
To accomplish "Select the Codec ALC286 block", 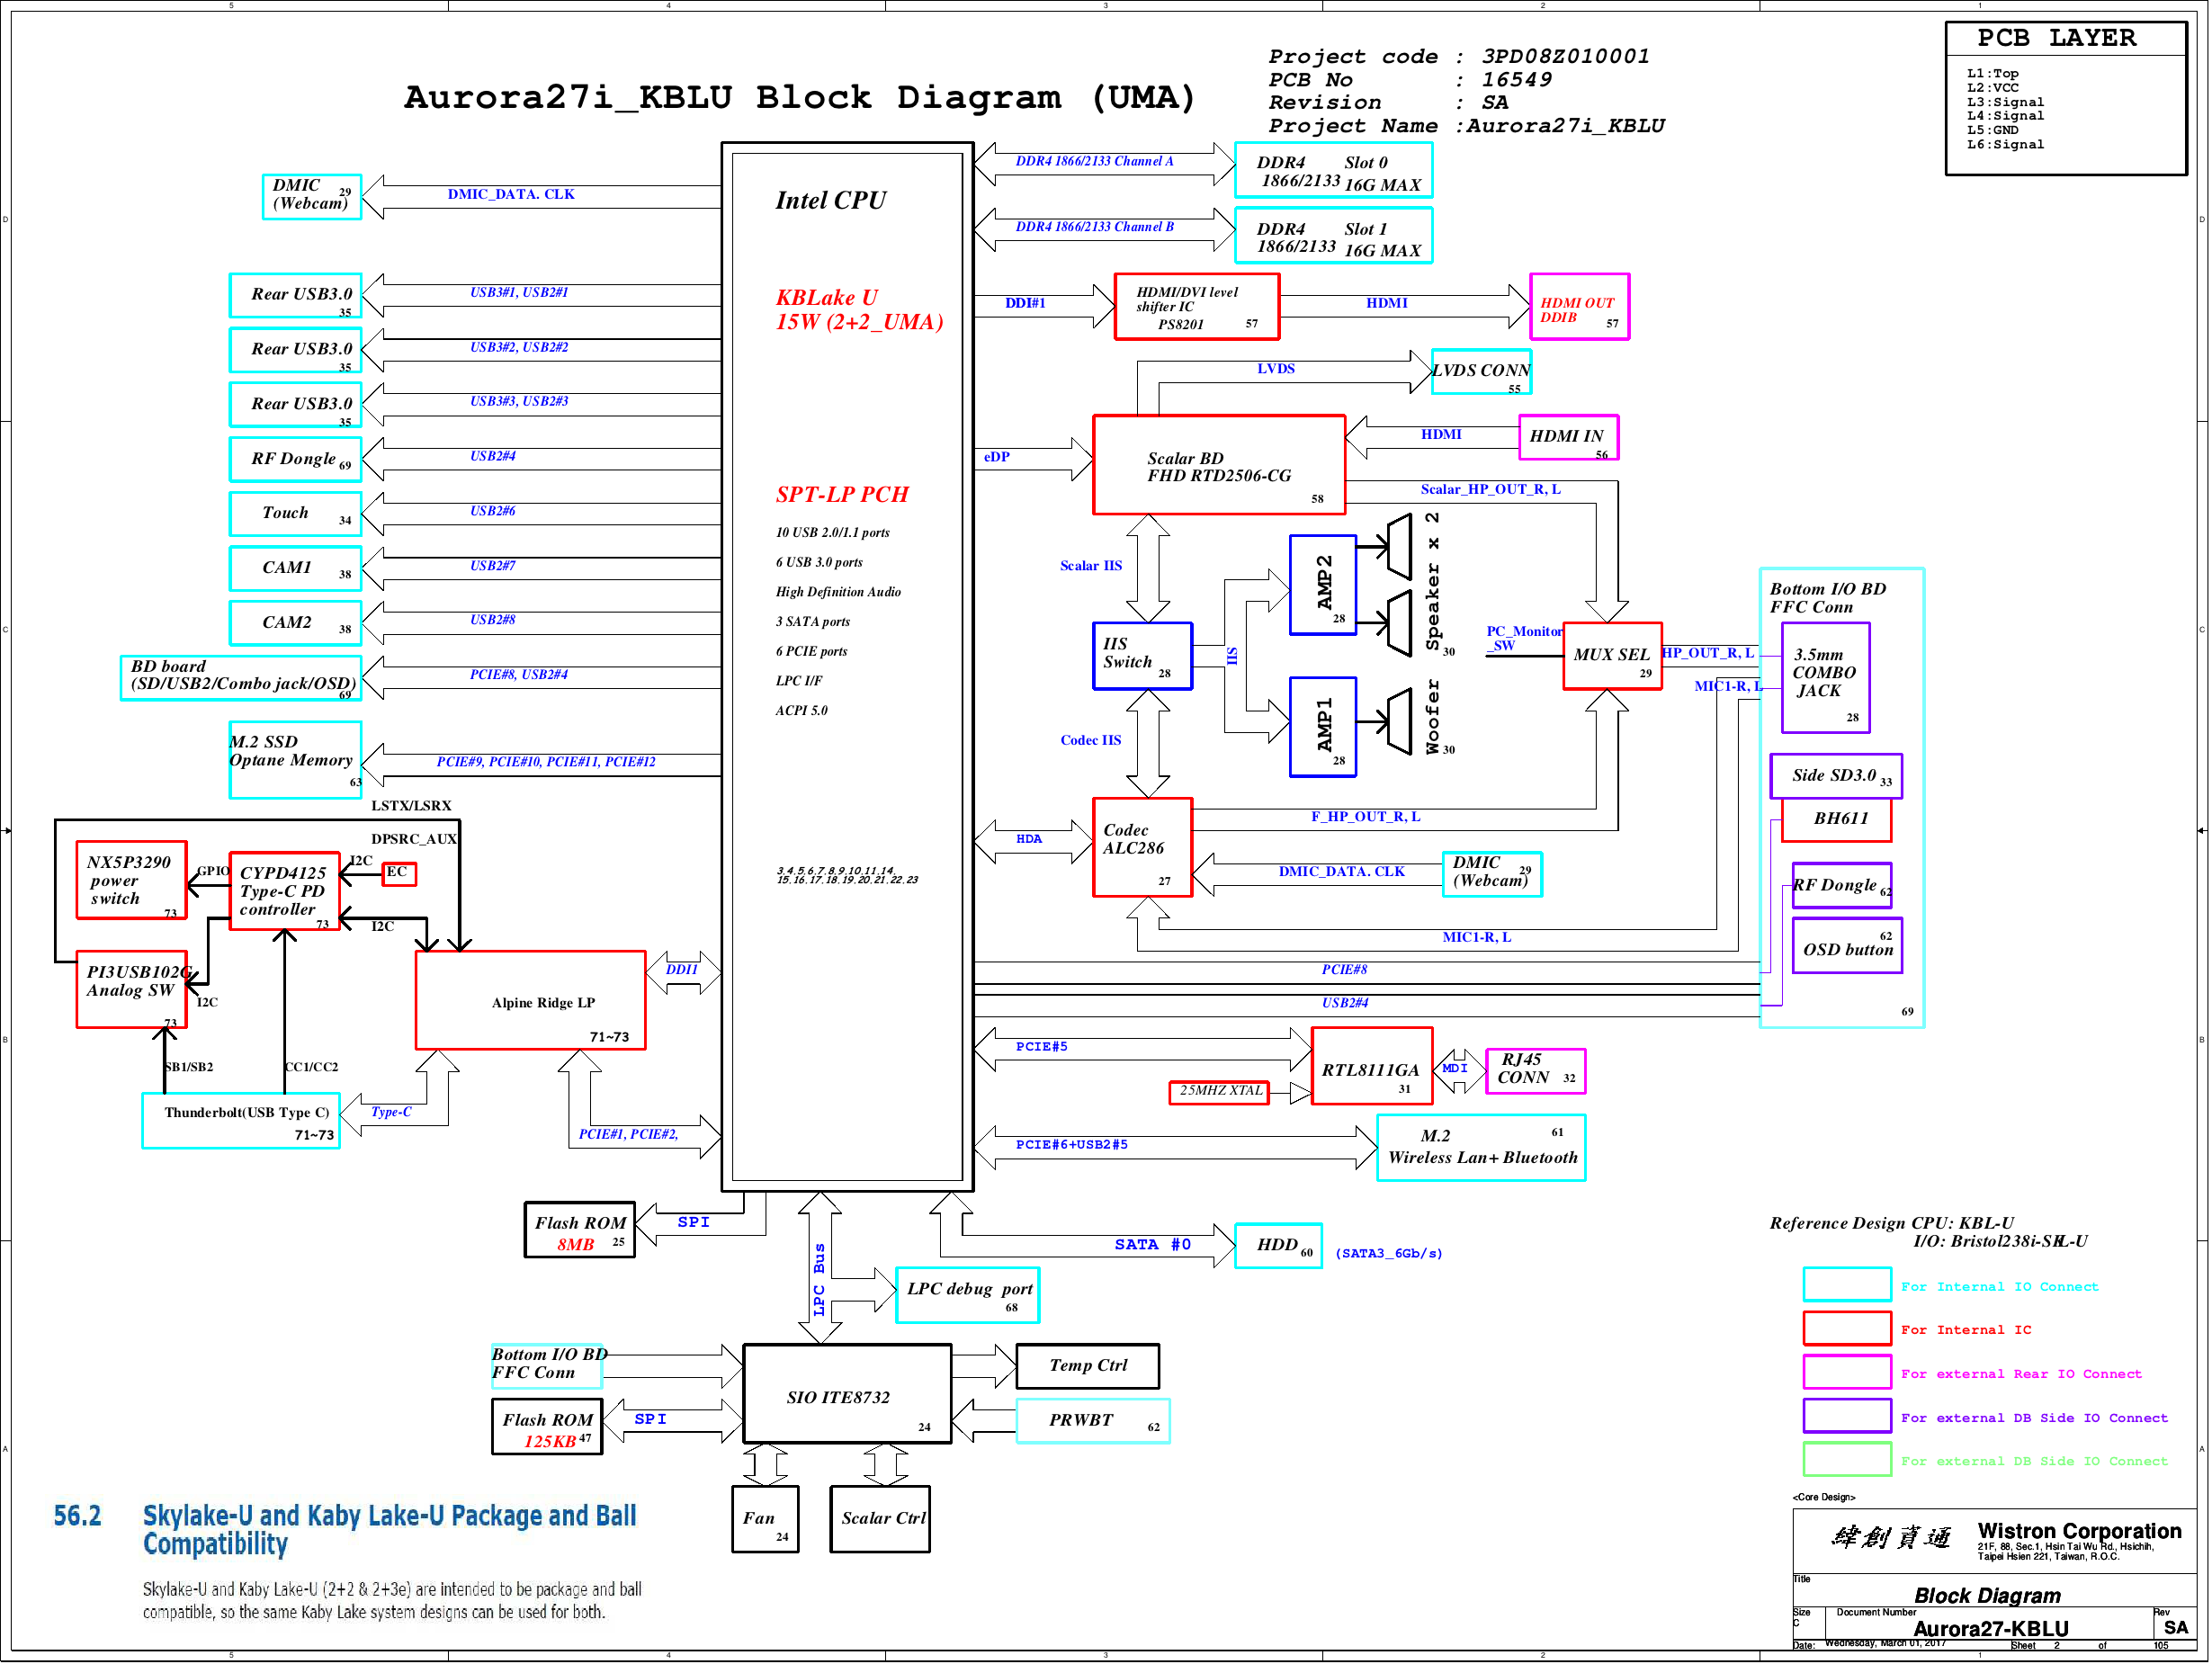I will [1142, 847].
